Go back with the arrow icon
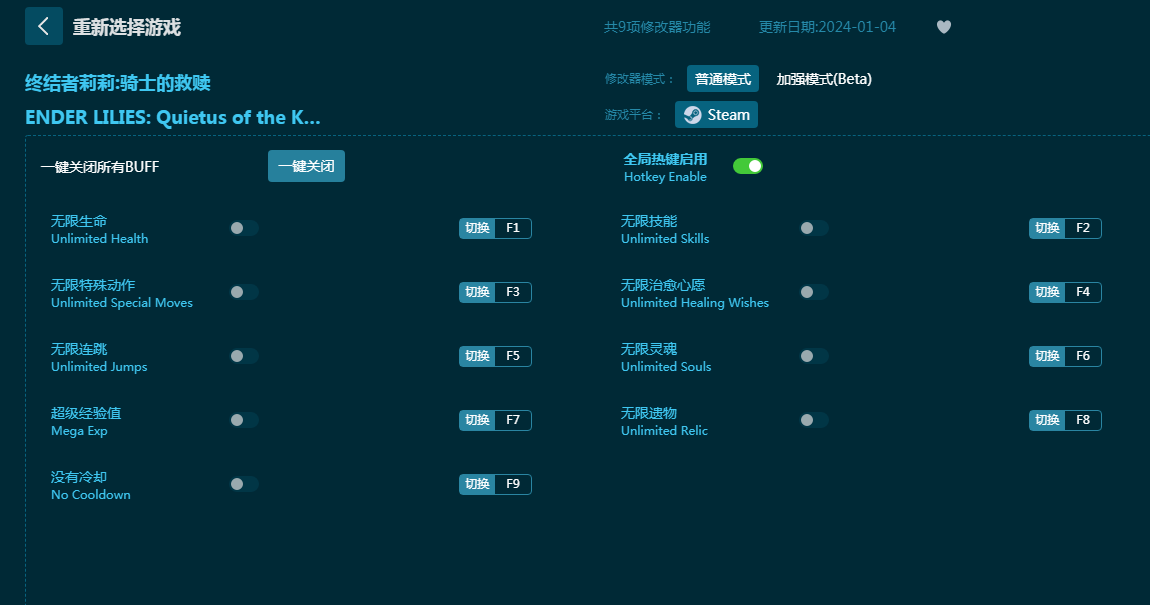This screenshot has height=605, width=1150. tap(43, 26)
